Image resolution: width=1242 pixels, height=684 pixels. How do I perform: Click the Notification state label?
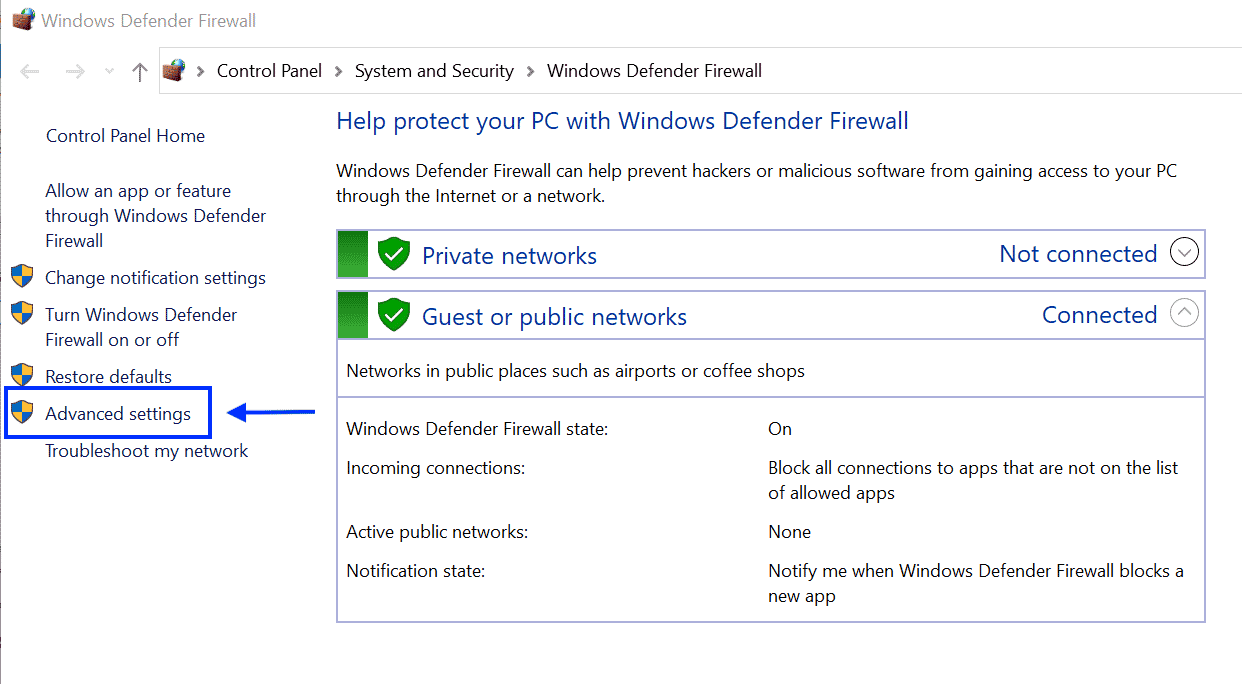(x=415, y=571)
